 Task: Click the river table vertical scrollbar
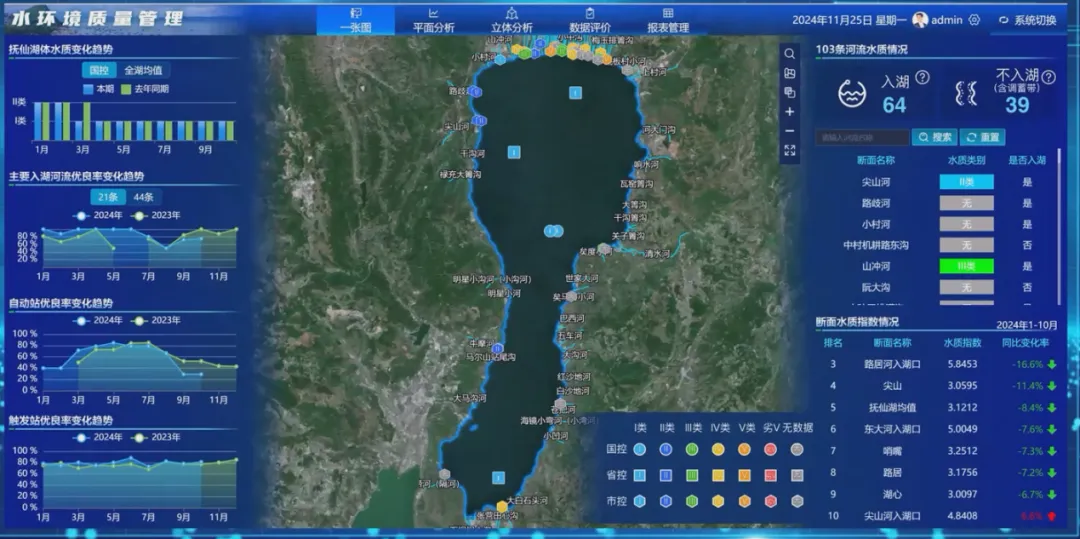[1060, 227]
